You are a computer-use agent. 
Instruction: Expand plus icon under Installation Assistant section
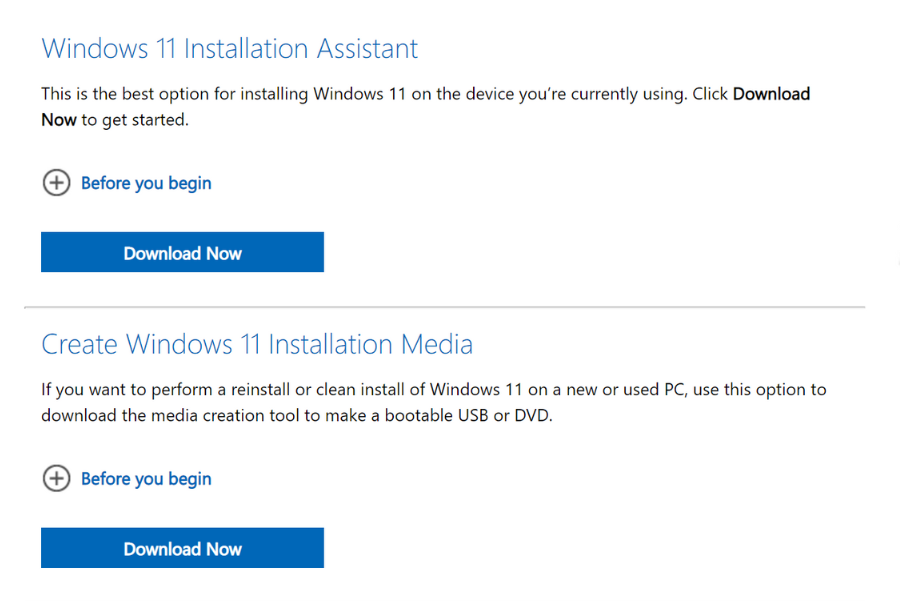pos(56,183)
